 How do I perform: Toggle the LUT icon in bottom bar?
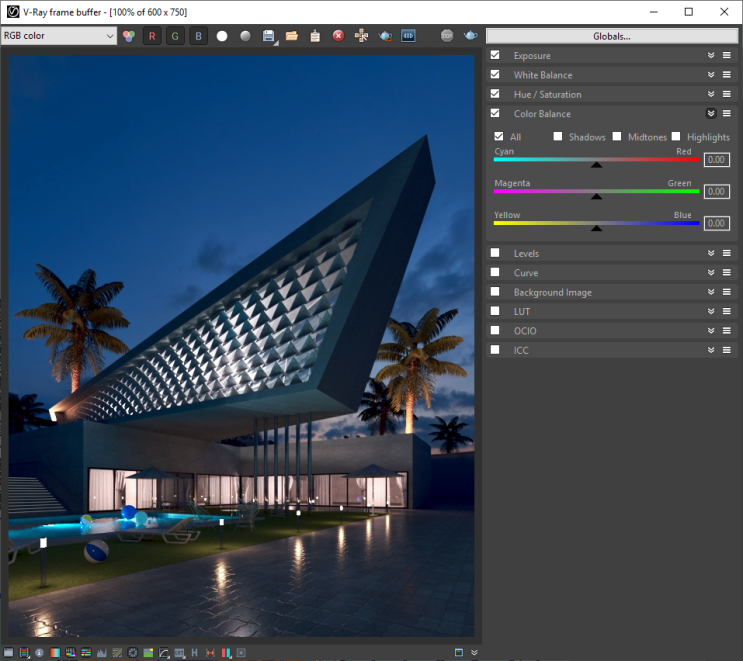179,653
